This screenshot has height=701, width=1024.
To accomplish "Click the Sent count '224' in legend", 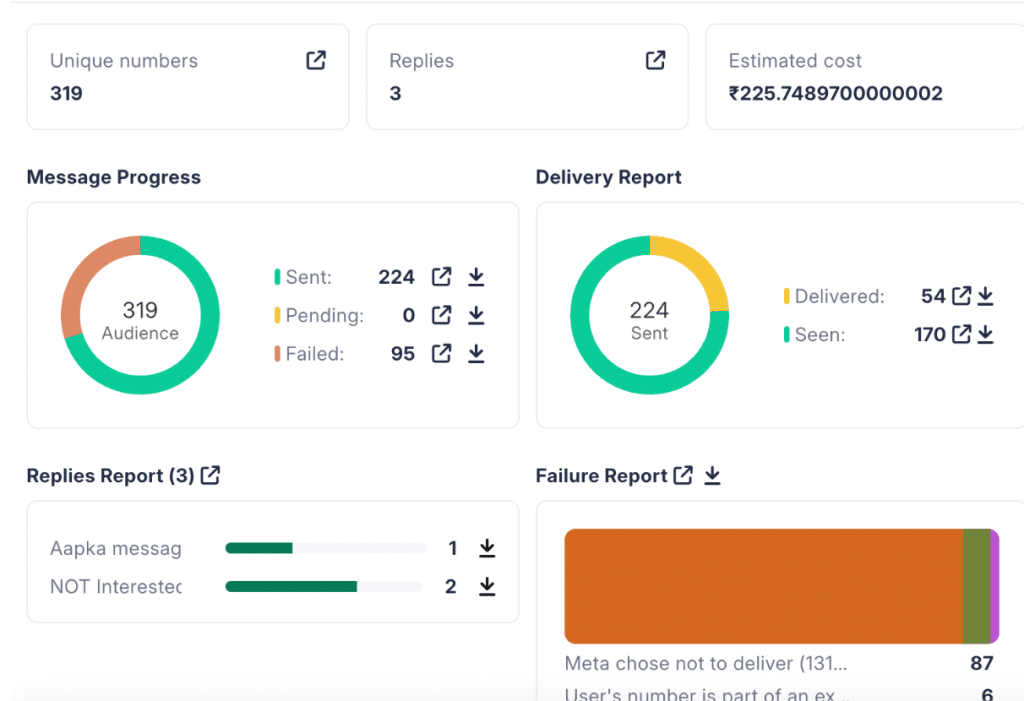I will 396,277.
